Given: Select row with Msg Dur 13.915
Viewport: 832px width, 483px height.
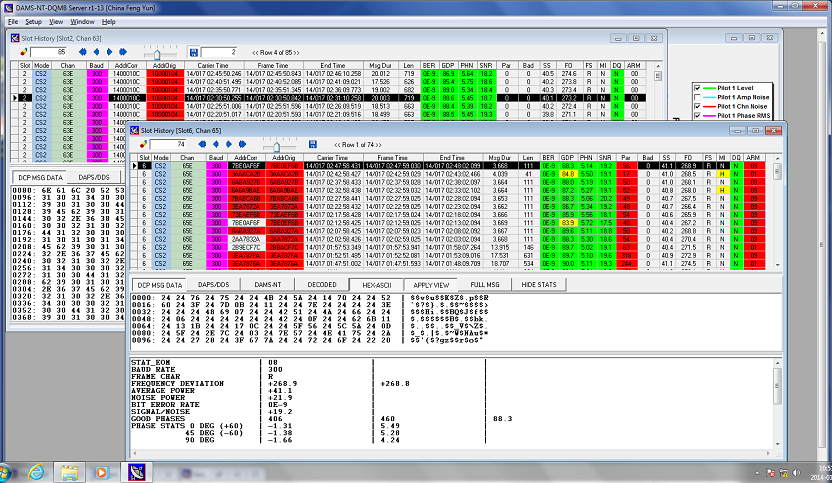Looking at the screenshot, I should [x=449, y=247].
